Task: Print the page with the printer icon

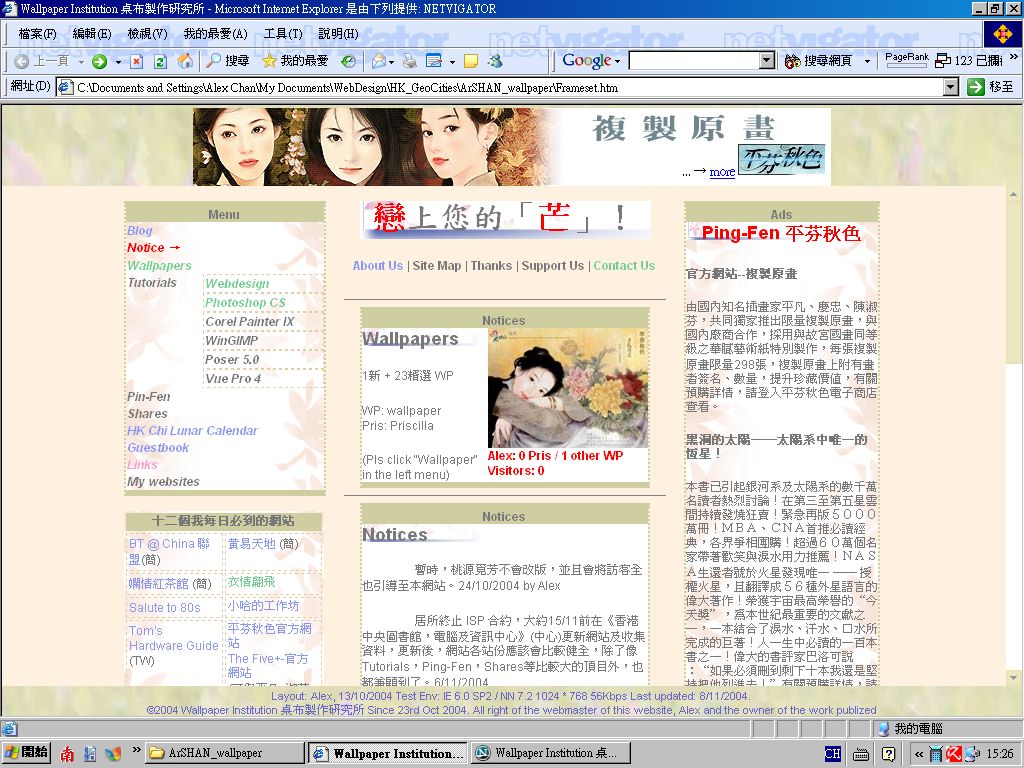Action: coord(409,61)
